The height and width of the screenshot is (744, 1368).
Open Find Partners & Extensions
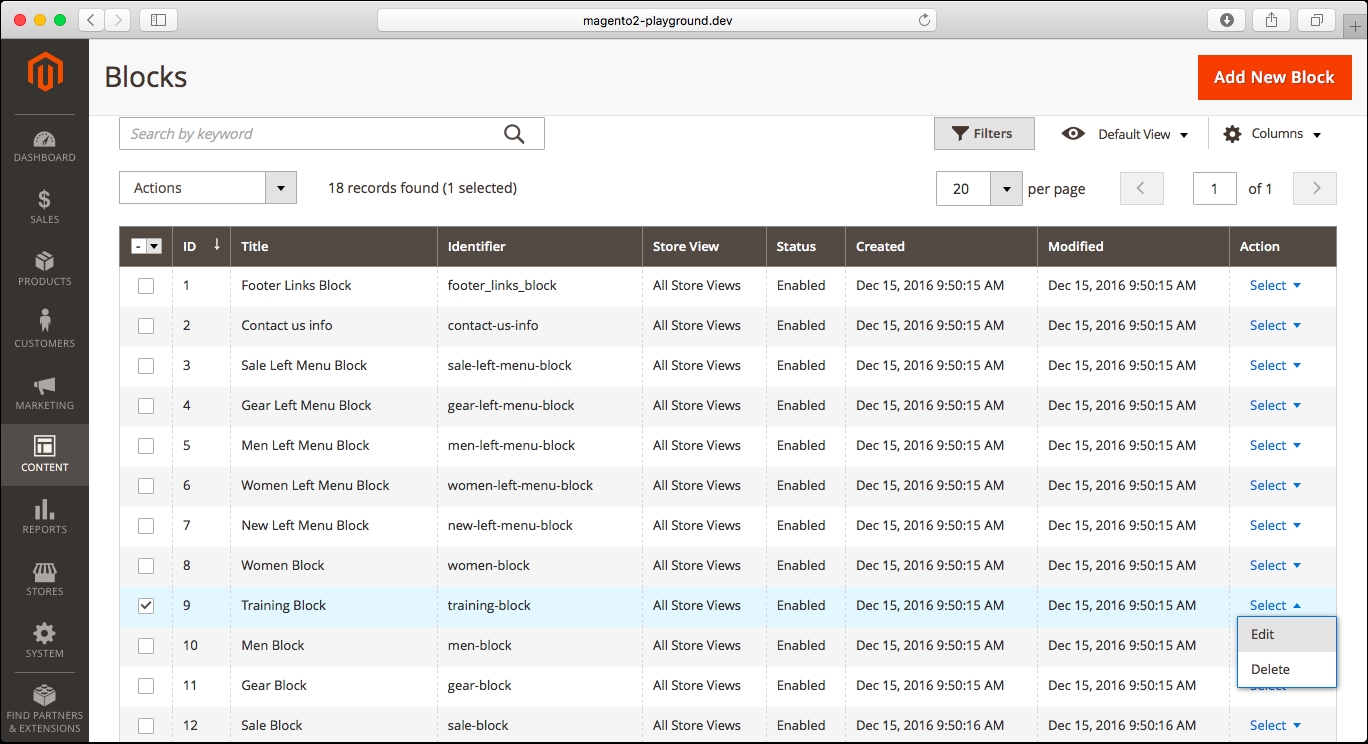pyautogui.click(x=44, y=710)
